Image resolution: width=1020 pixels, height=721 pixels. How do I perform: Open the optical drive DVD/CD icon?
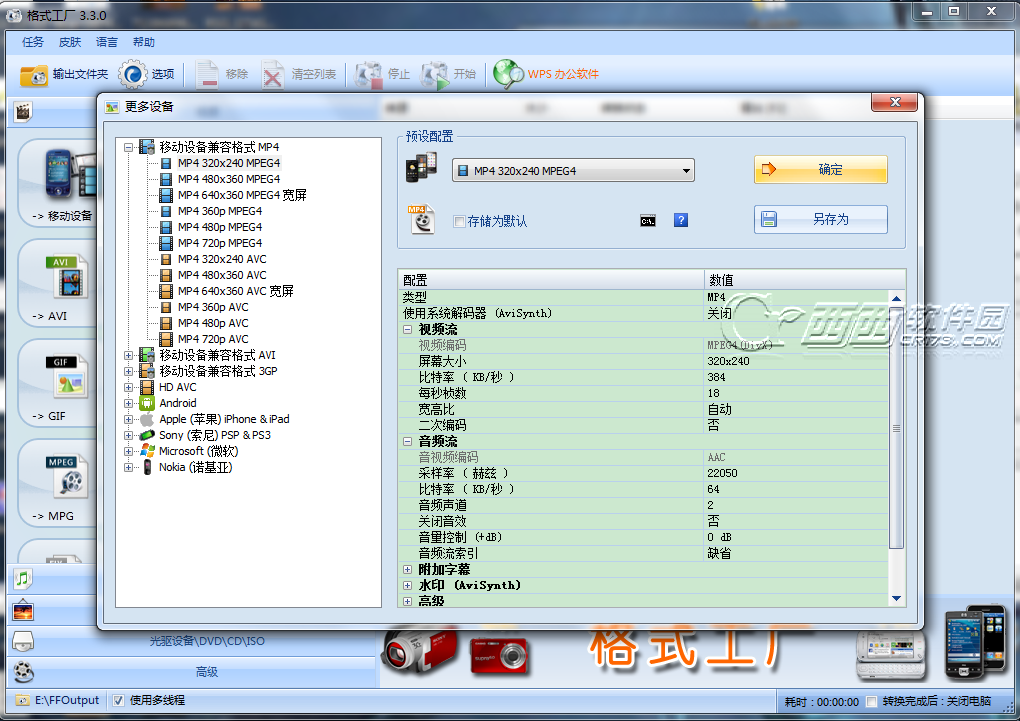coord(23,642)
